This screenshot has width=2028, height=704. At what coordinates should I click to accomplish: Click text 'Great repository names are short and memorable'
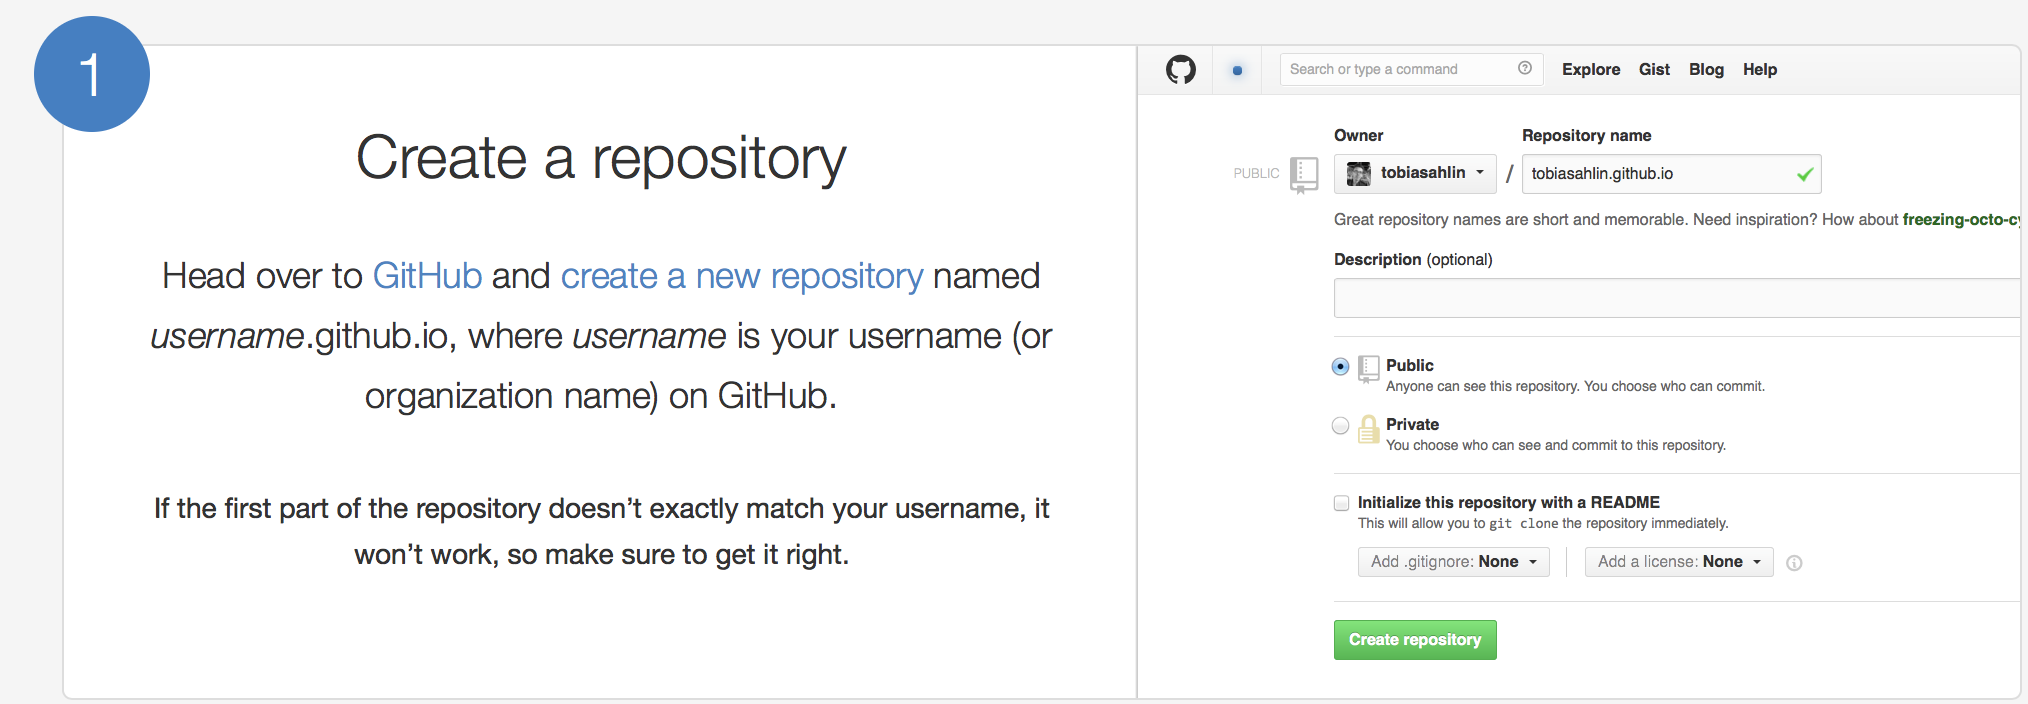(x=1509, y=220)
